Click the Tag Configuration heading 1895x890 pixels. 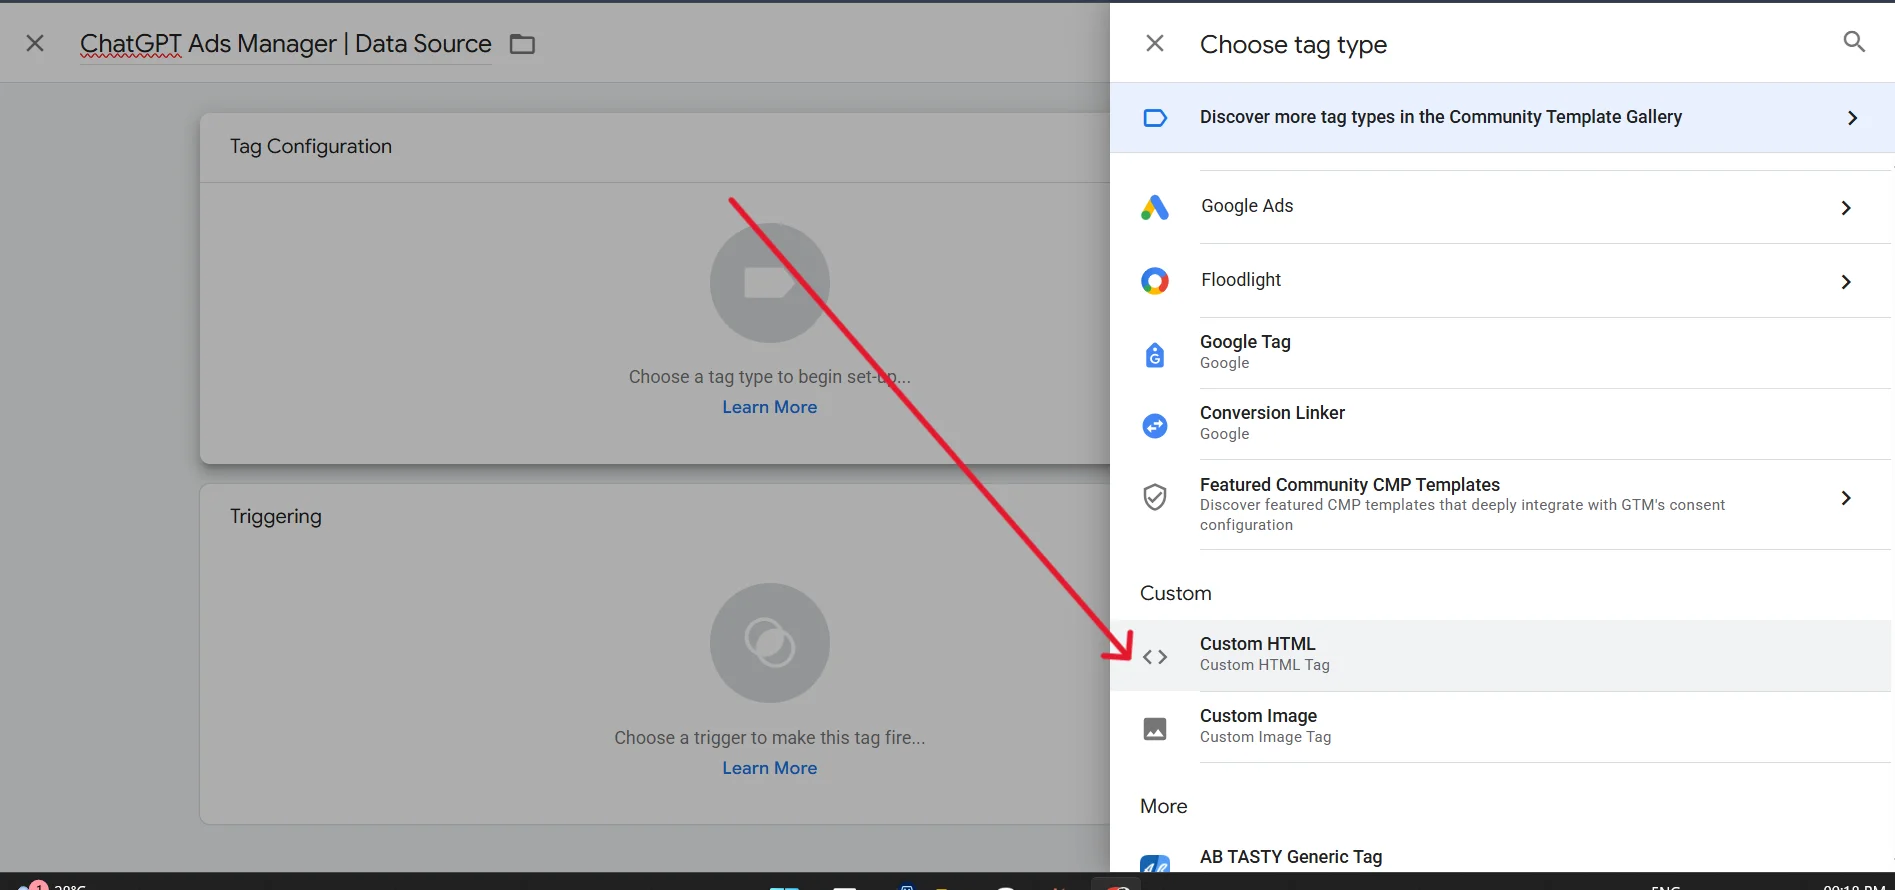(x=311, y=146)
